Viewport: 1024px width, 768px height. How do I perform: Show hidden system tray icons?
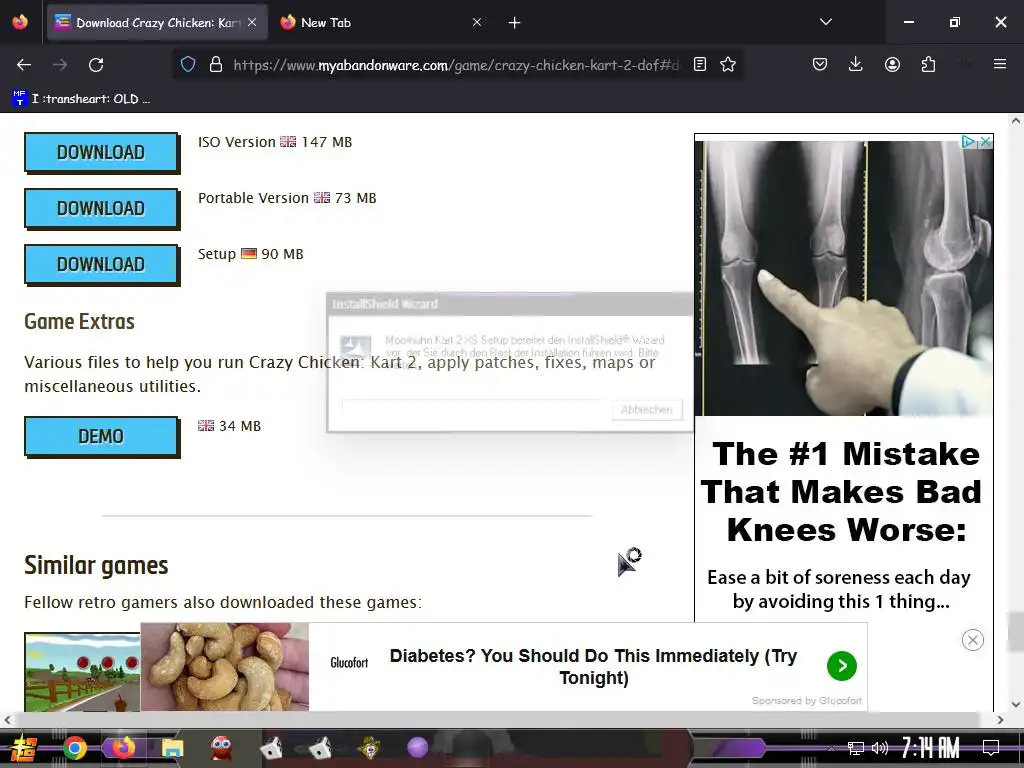pos(831,748)
